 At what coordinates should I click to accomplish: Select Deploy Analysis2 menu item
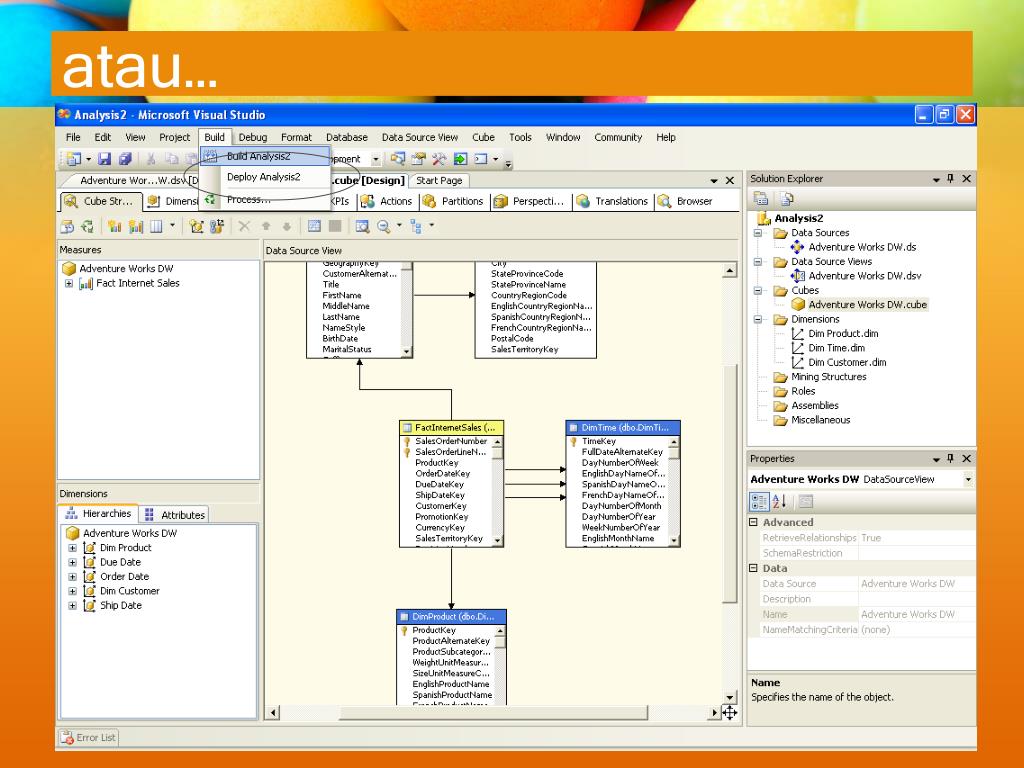(264, 177)
